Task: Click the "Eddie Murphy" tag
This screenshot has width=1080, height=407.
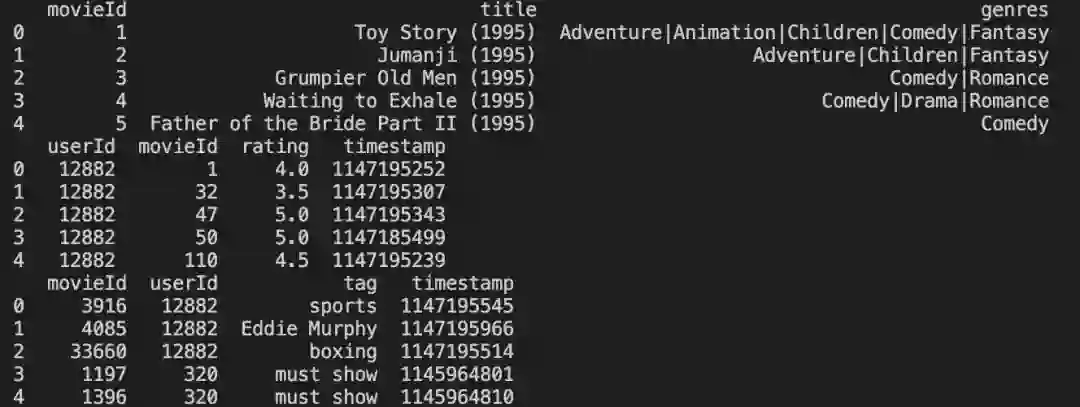Action: (x=309, y=329)
